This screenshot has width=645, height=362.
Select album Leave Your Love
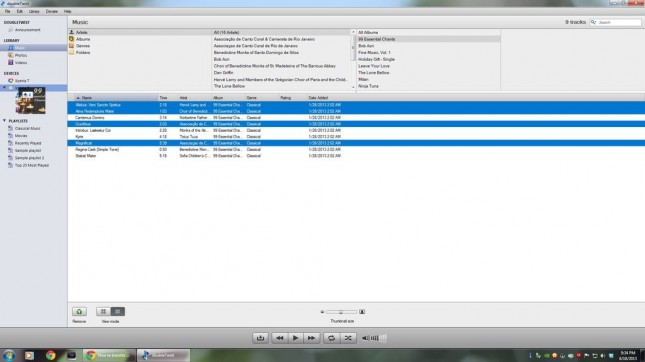tap(374, 66)
